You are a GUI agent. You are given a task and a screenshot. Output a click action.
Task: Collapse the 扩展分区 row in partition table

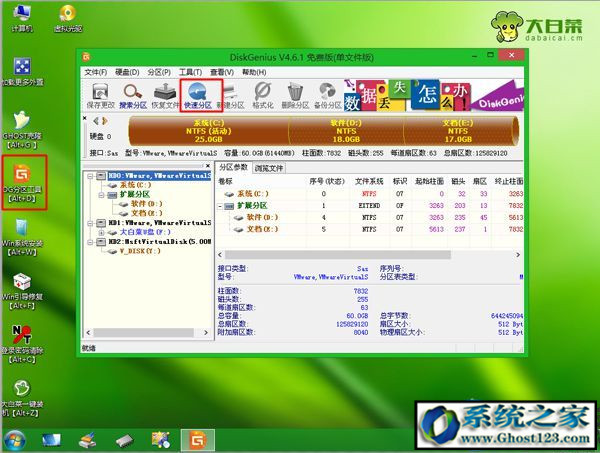point(220,206)
